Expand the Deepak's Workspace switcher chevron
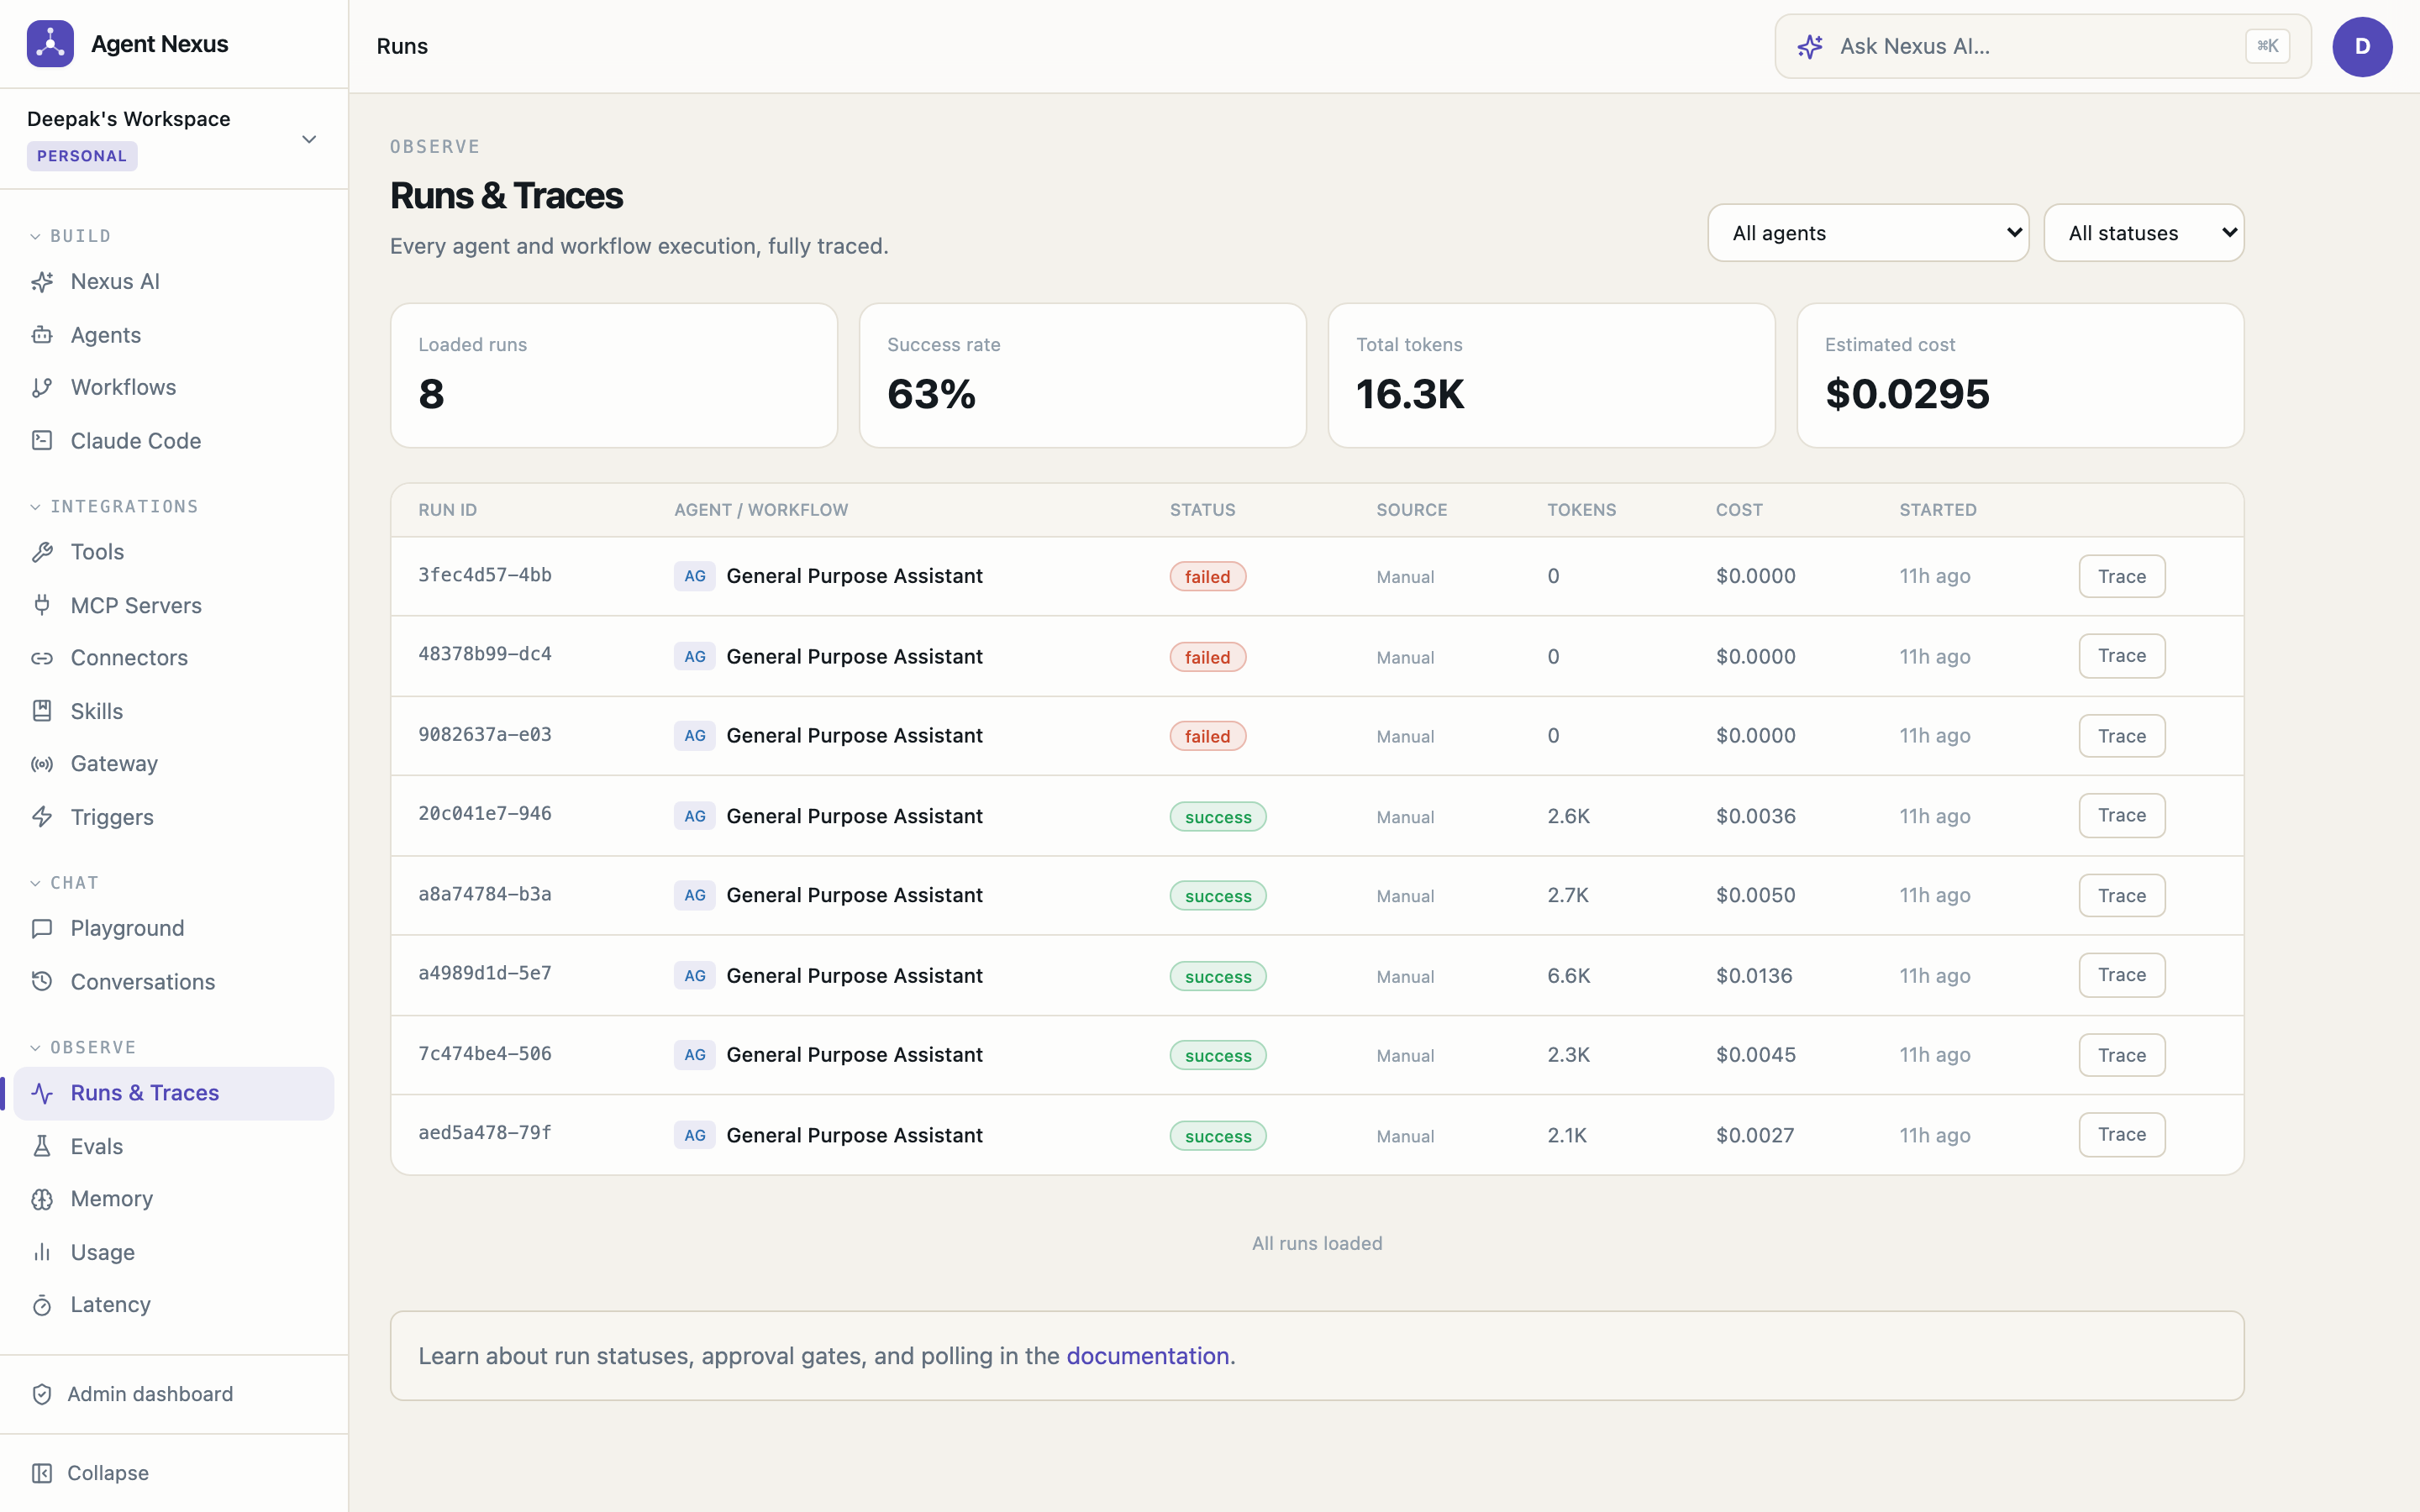2420x1512 pixels. 309,139
